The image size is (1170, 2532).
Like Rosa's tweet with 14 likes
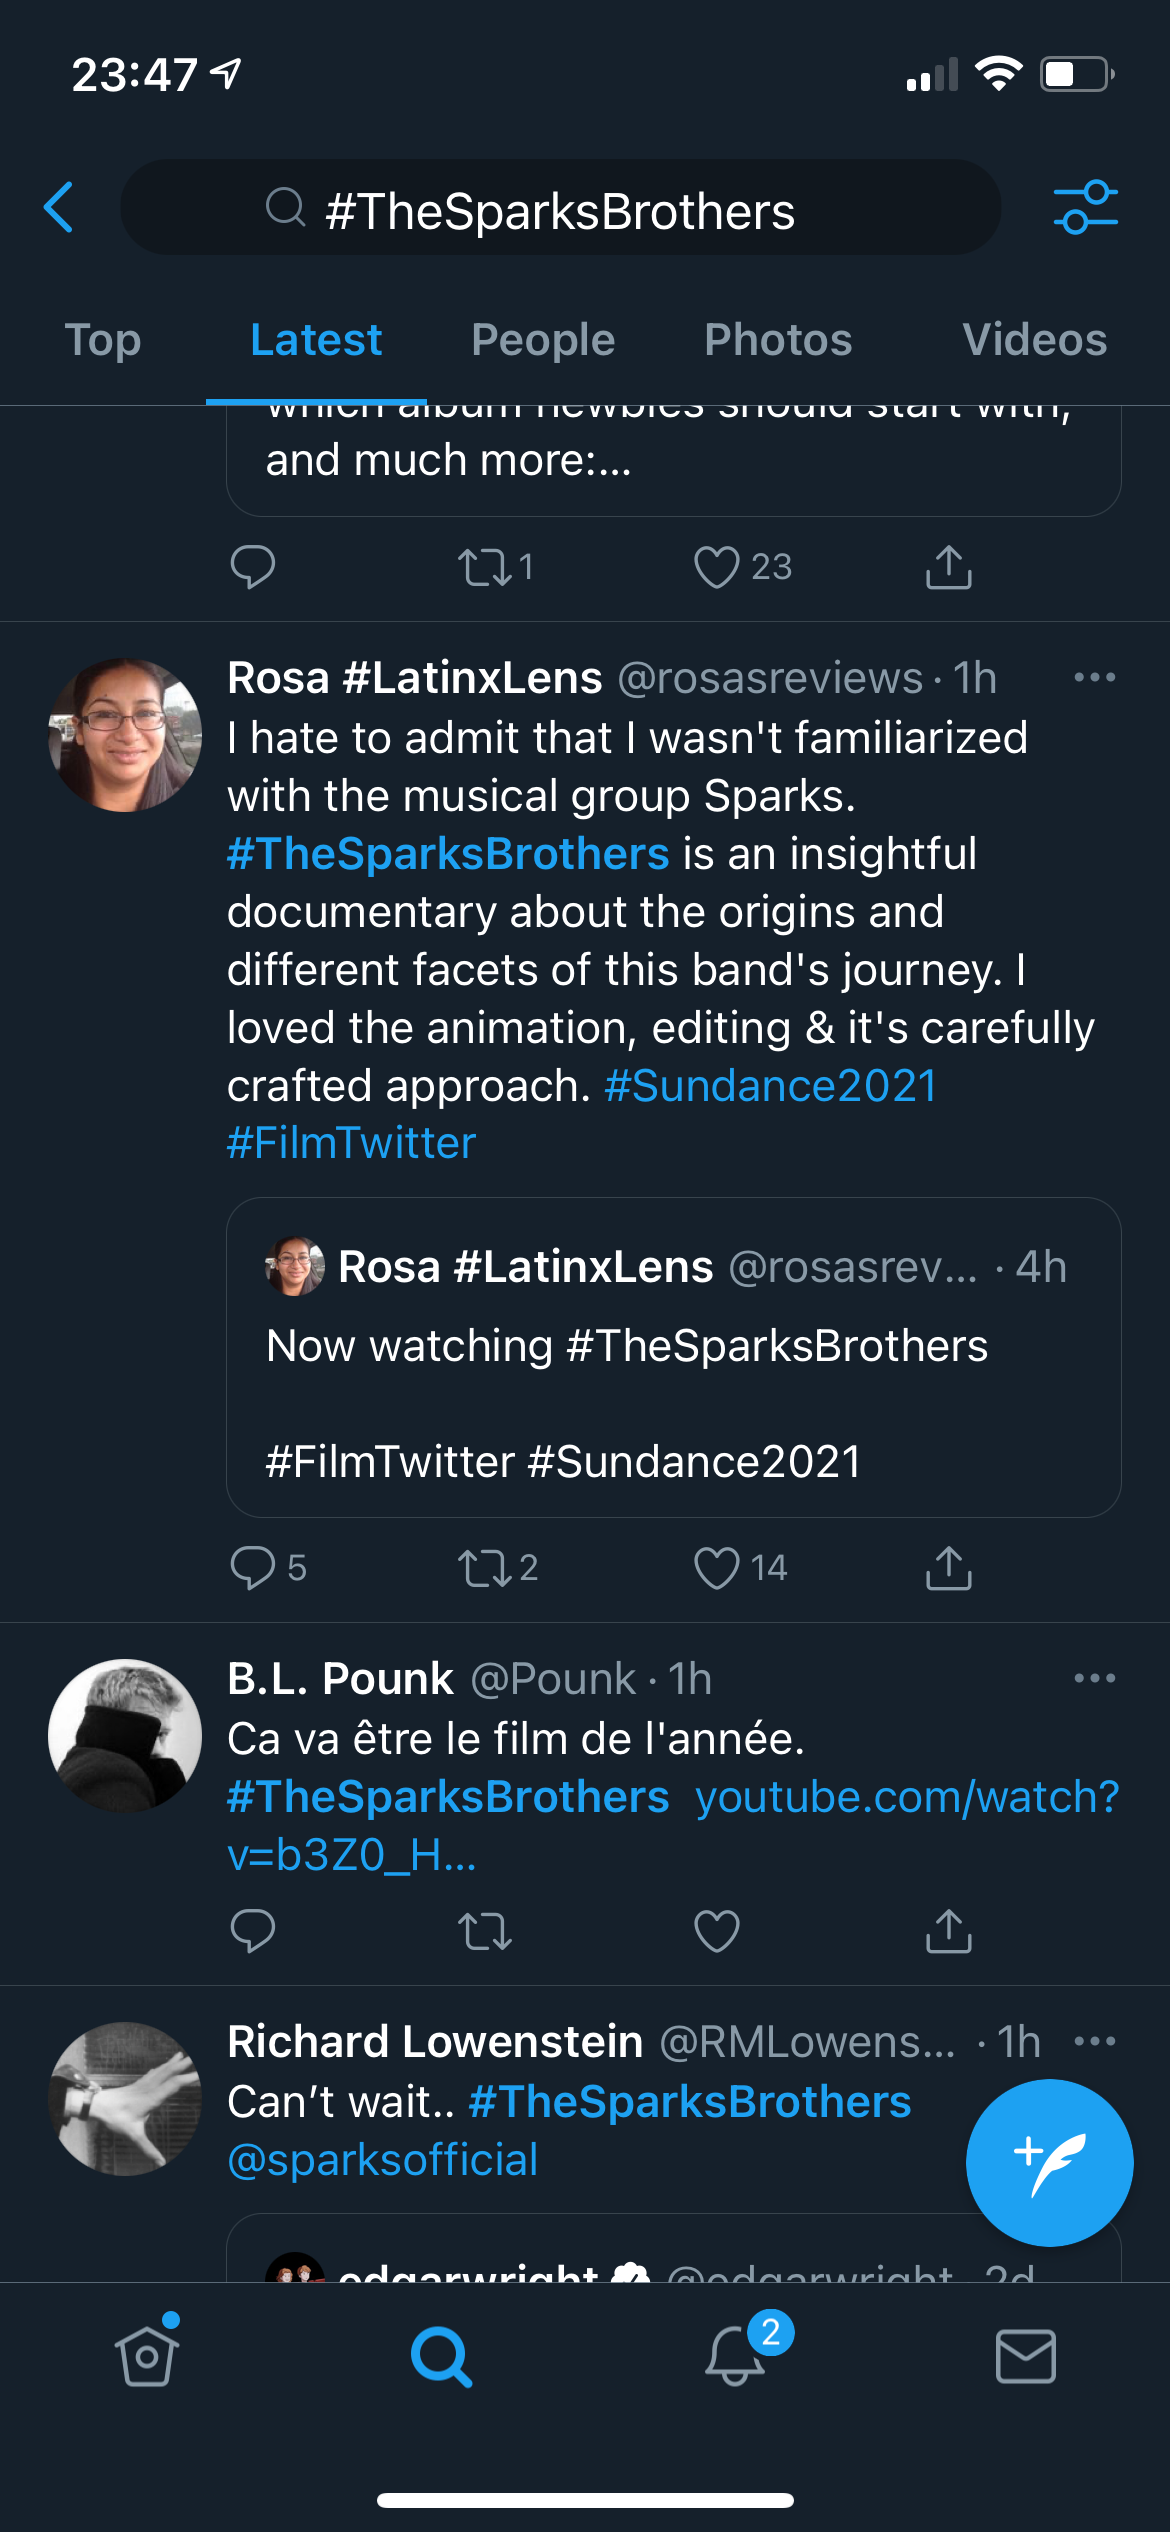coord(717,1567)
